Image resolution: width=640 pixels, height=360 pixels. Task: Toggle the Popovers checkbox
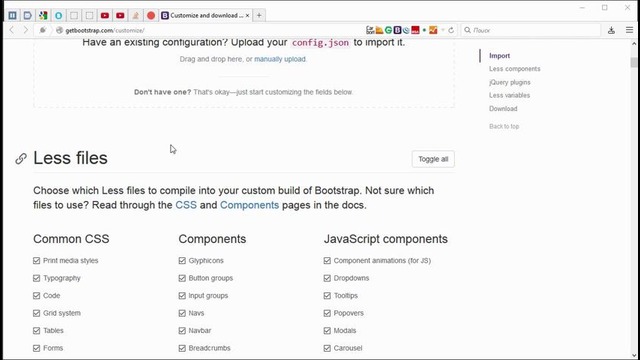(x=327, y=313)
